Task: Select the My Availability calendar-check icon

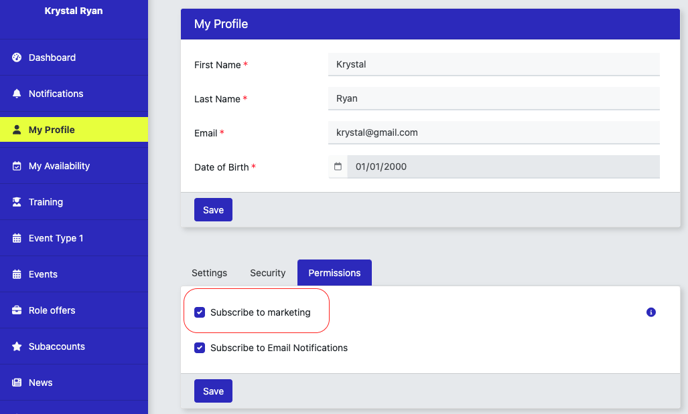Action: [17, 166]
